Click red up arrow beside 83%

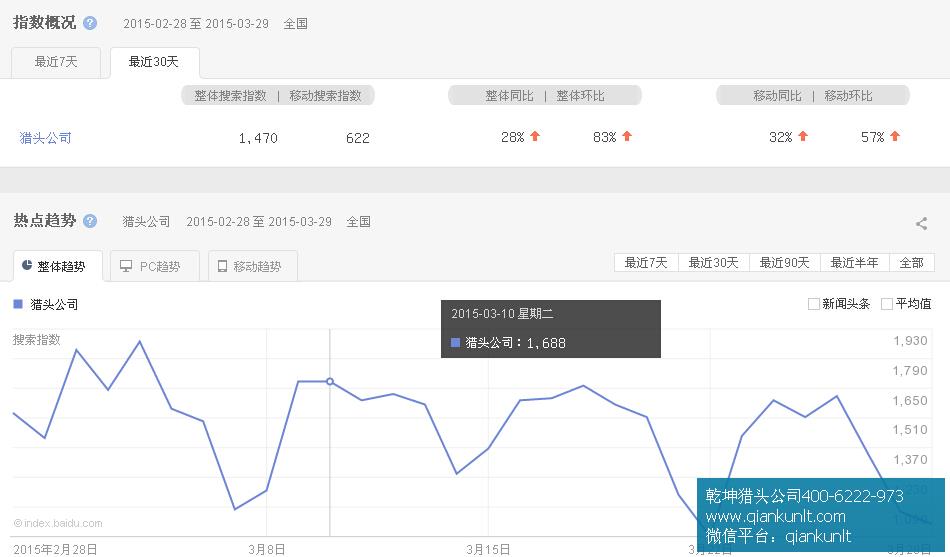(x=627, y=136)
